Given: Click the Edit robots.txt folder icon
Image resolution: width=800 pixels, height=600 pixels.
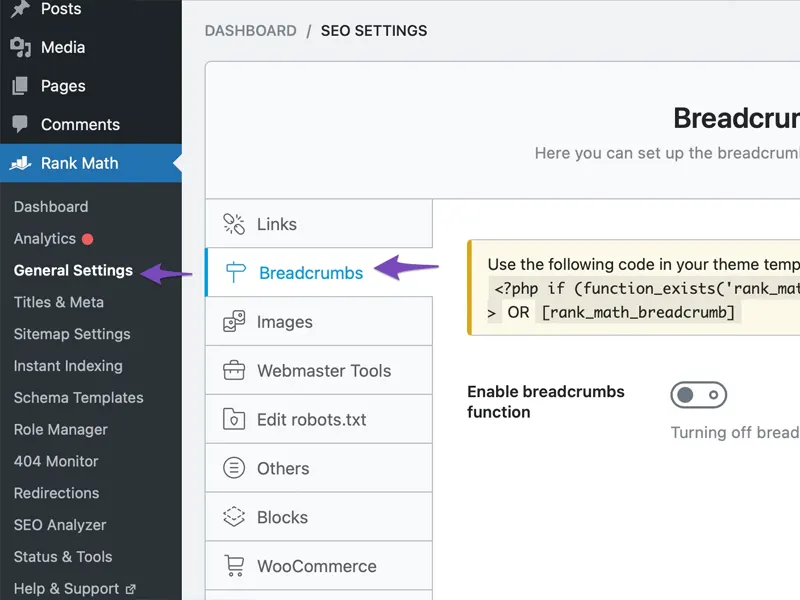Looking at the screenshot, I should 234,419.
